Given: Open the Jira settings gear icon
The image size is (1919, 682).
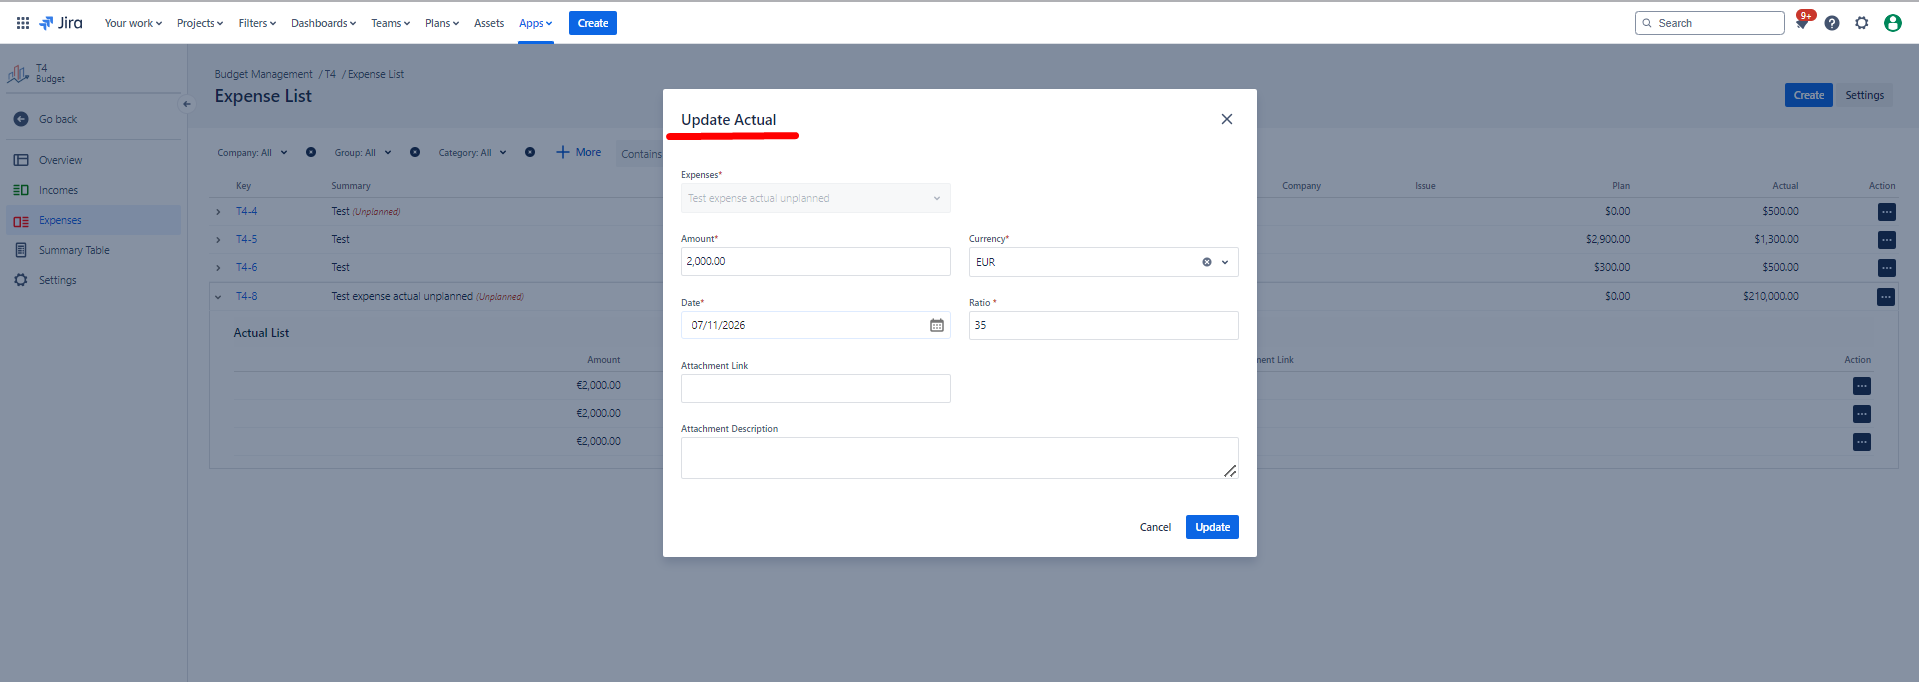Looking at the screenshot, I should pyautogui.click(x=1862, y=23).
